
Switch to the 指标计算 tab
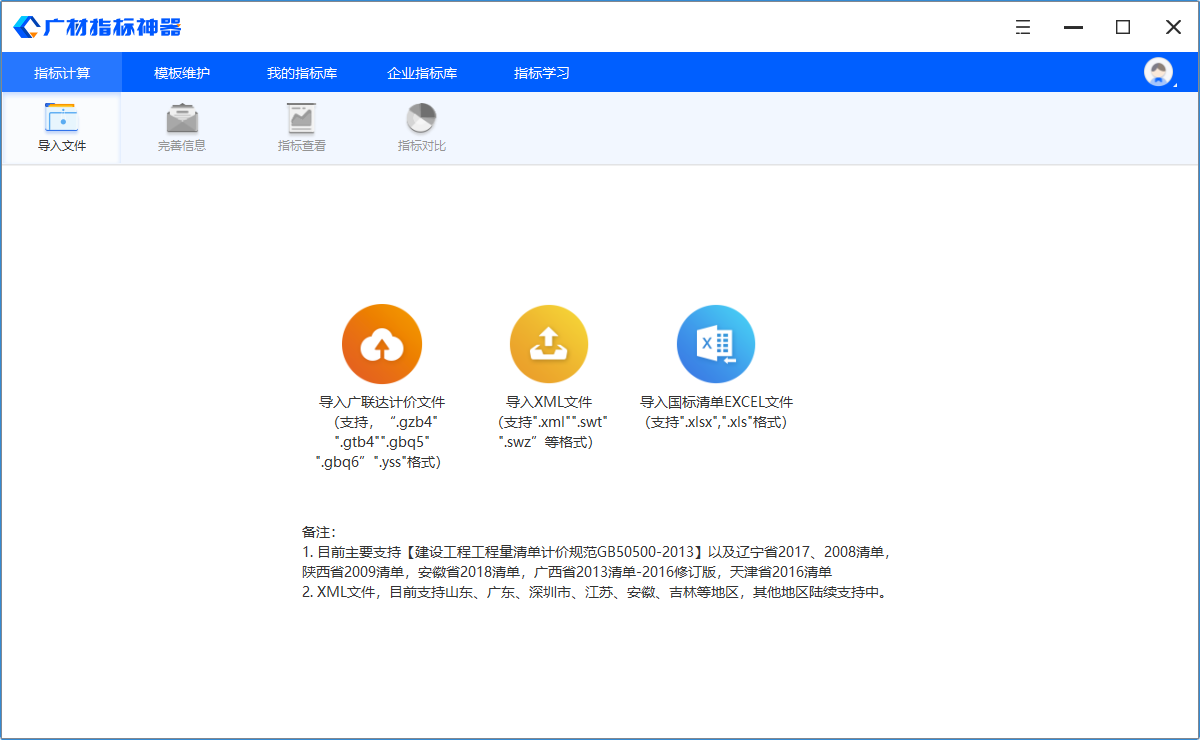[x=62, y=73]
